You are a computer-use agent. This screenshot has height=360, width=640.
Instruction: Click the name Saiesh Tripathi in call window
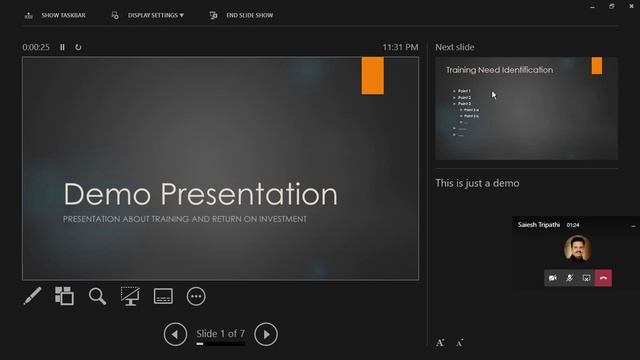coord(539,225)
